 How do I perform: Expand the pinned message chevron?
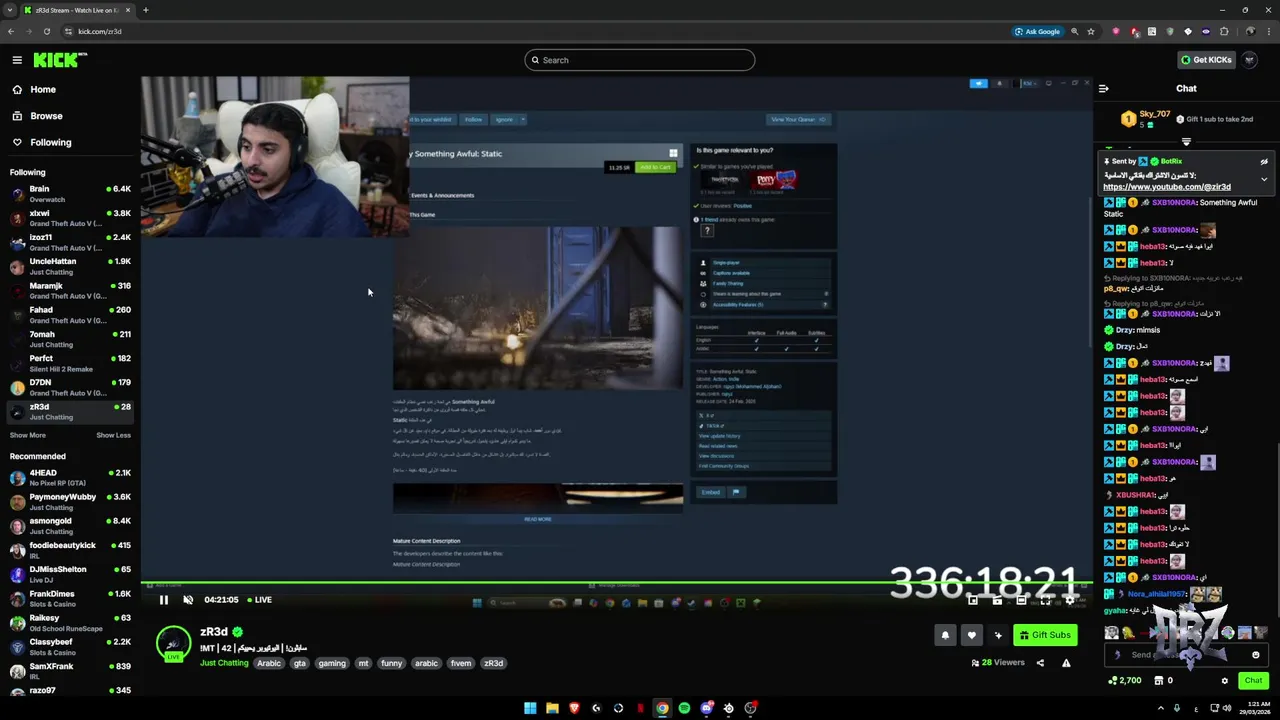(1264, 179)
